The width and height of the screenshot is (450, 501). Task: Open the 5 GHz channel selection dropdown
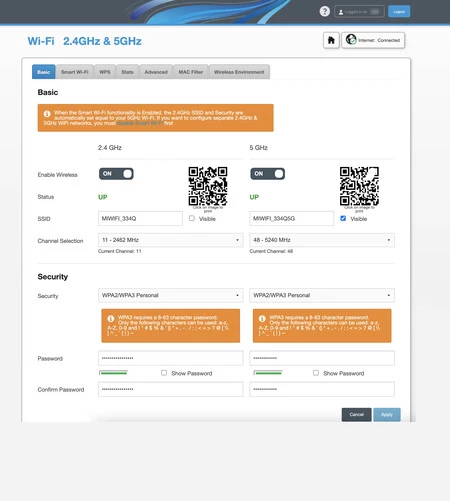322,240
